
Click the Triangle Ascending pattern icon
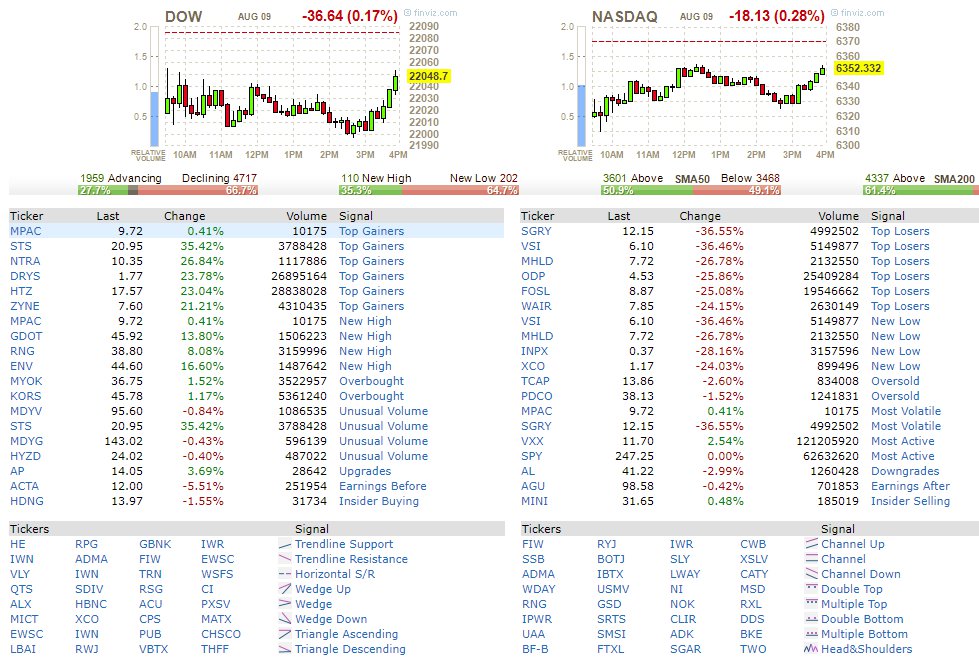(285, 634)
